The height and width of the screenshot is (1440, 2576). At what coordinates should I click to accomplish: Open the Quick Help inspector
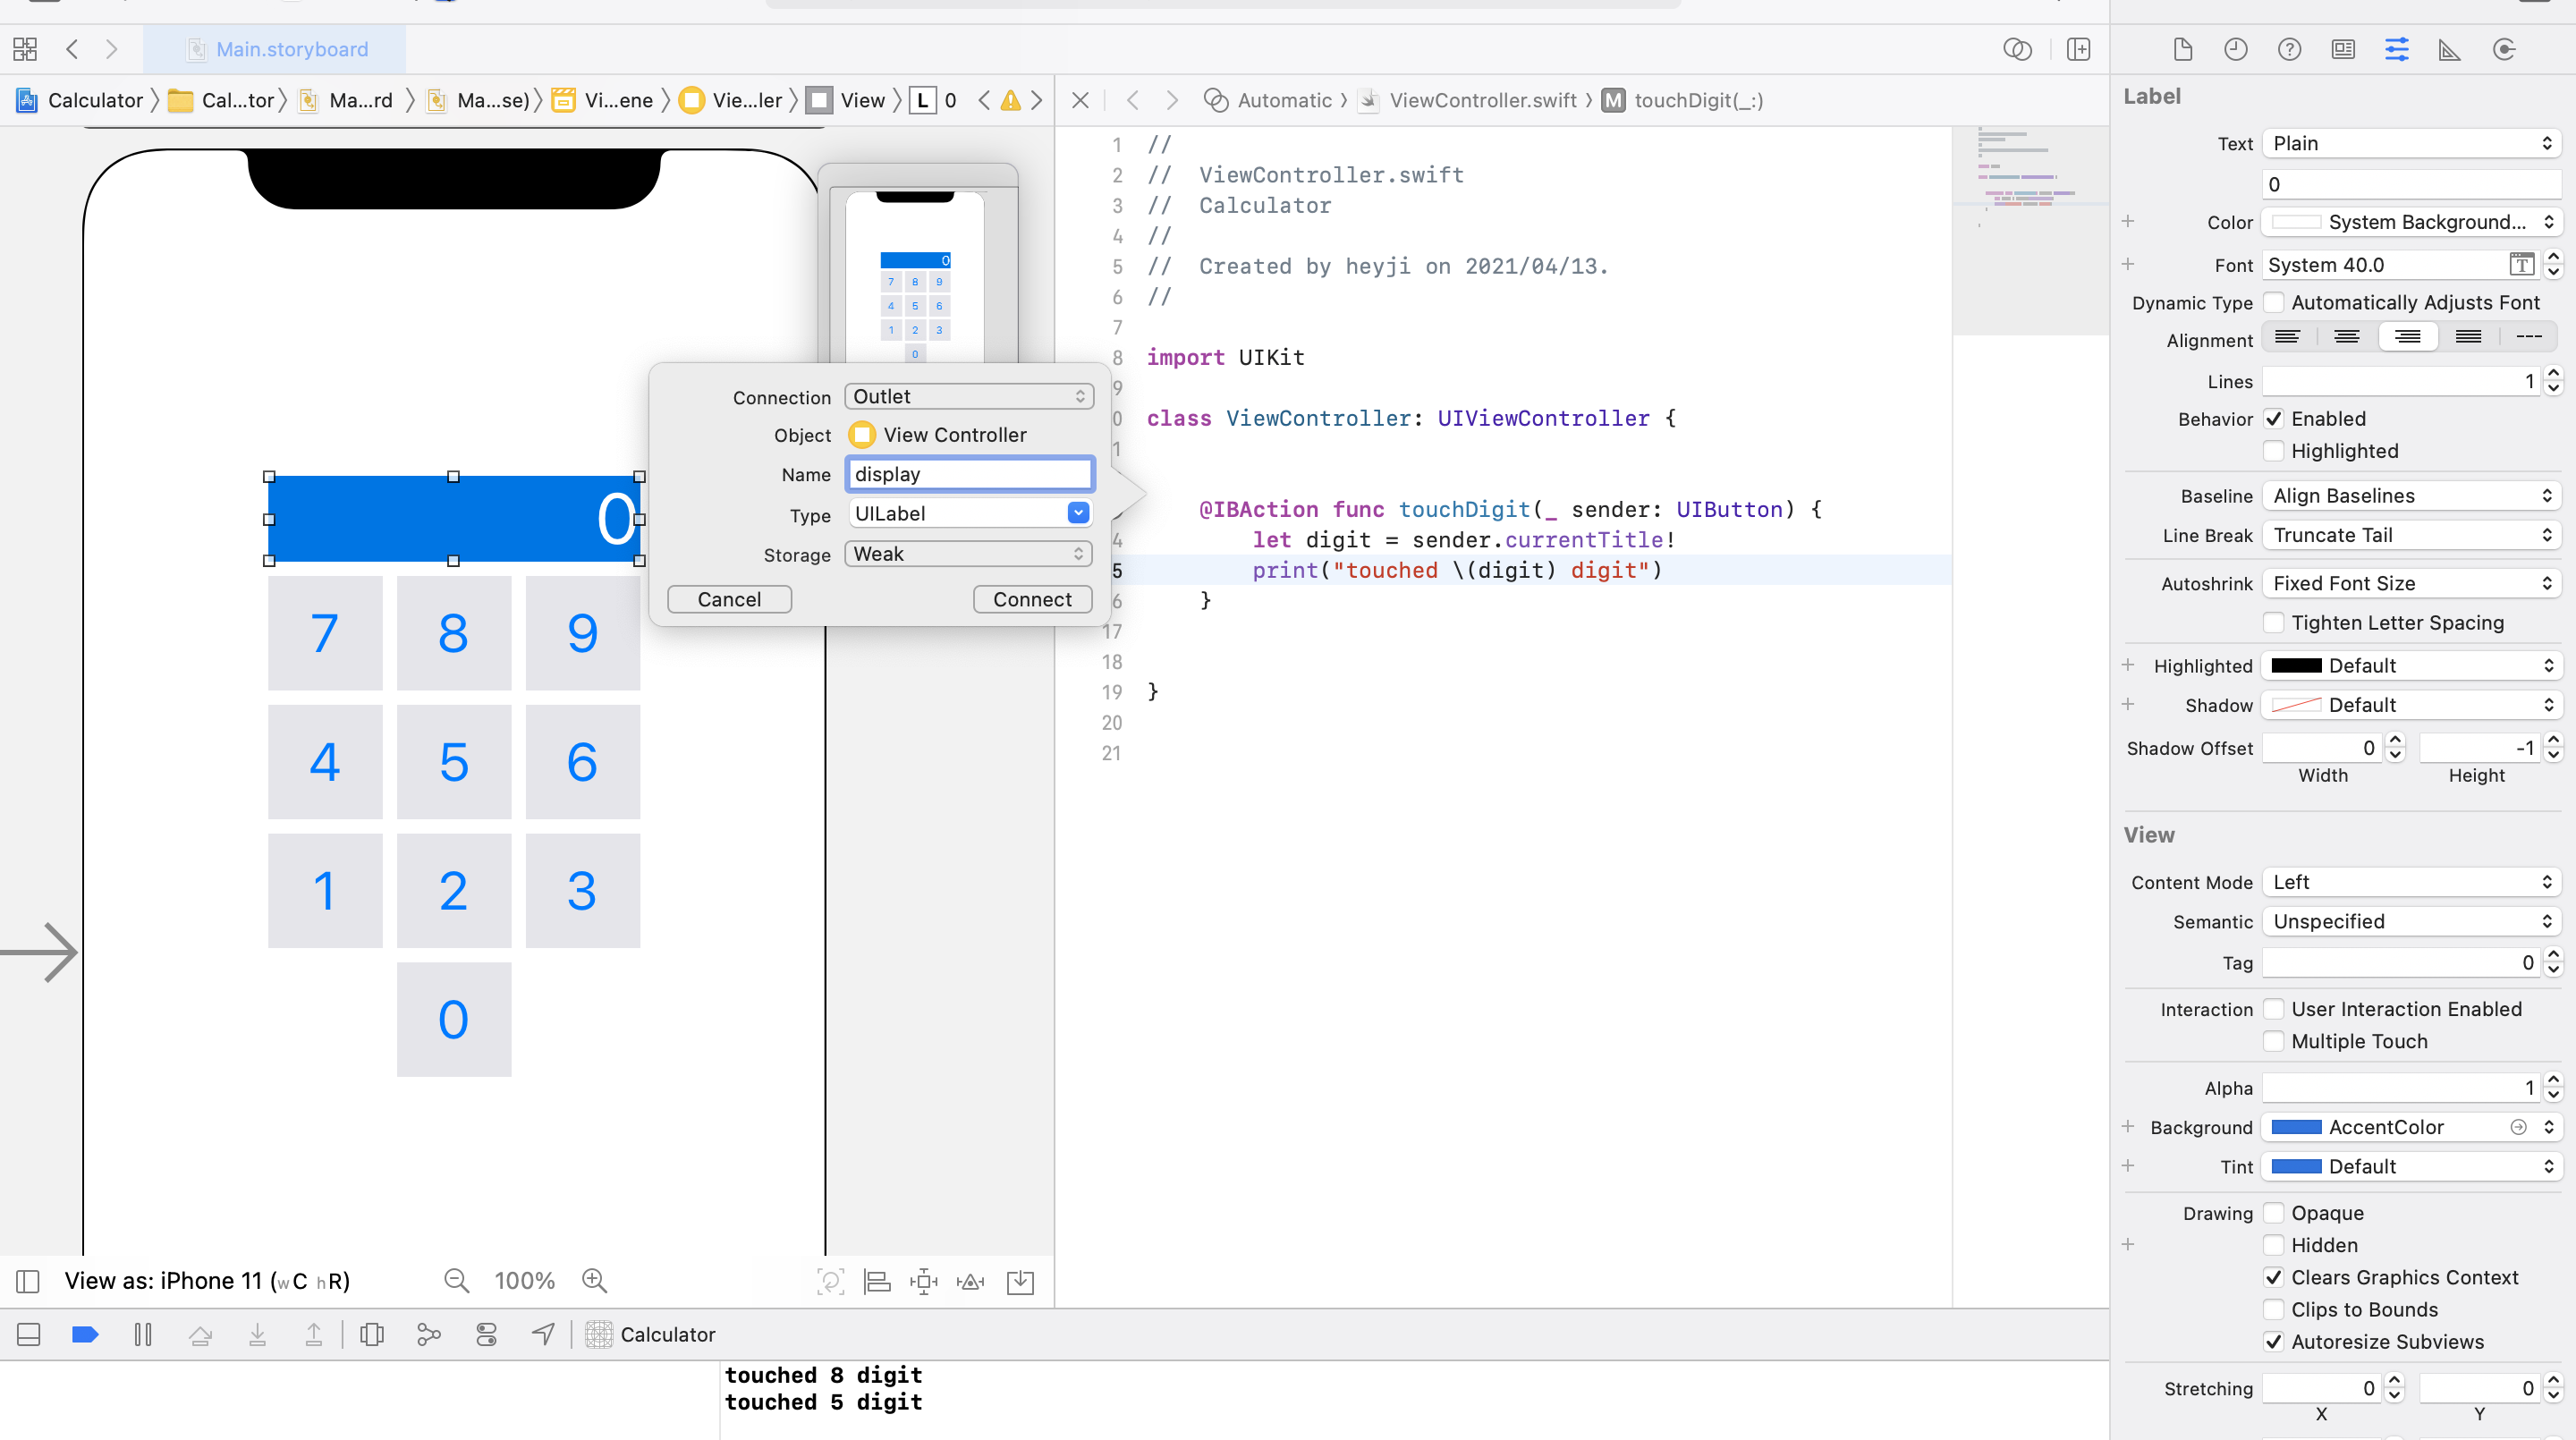pyautogui.click(x=2289, y=50)
